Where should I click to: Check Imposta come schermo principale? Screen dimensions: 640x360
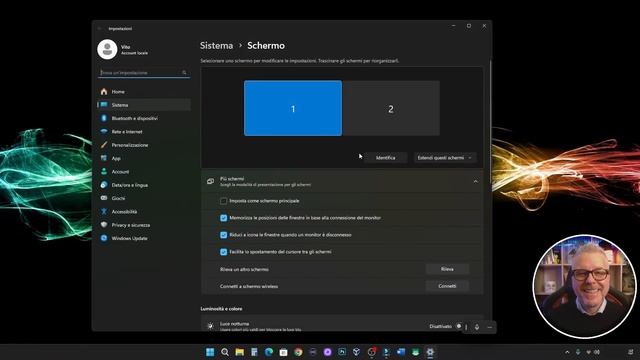[223, 201]
